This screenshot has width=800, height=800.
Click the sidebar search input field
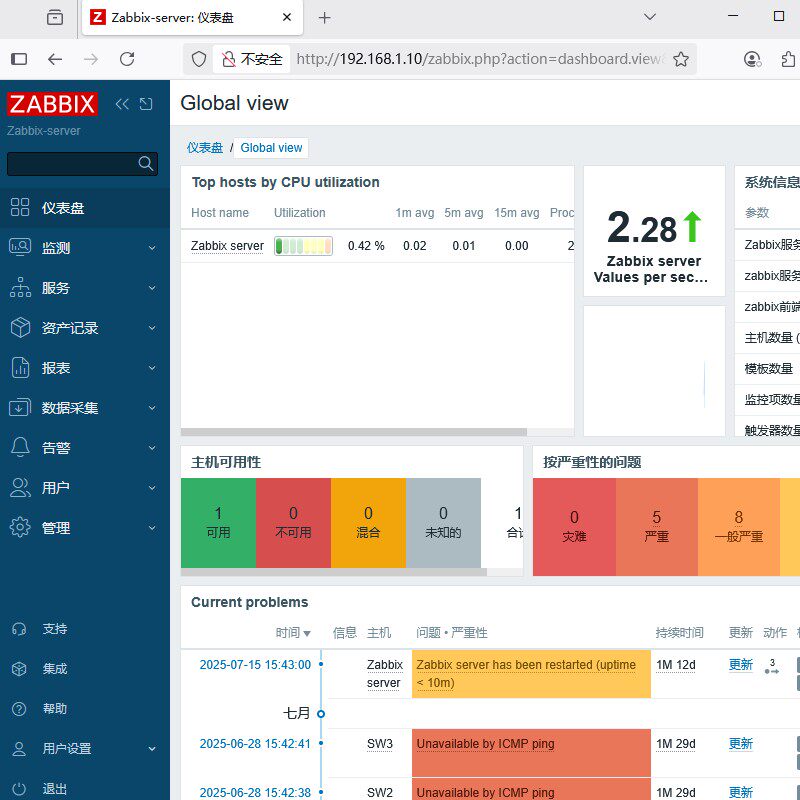point(82,164)
